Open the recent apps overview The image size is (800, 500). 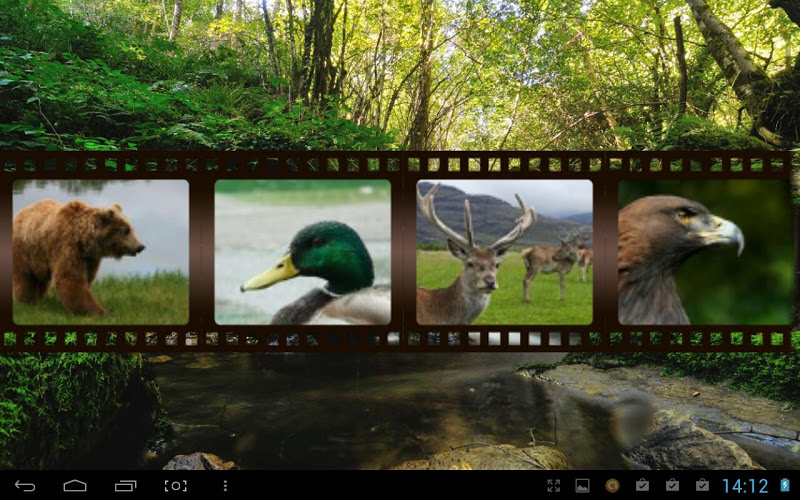[x=126, y=486]
